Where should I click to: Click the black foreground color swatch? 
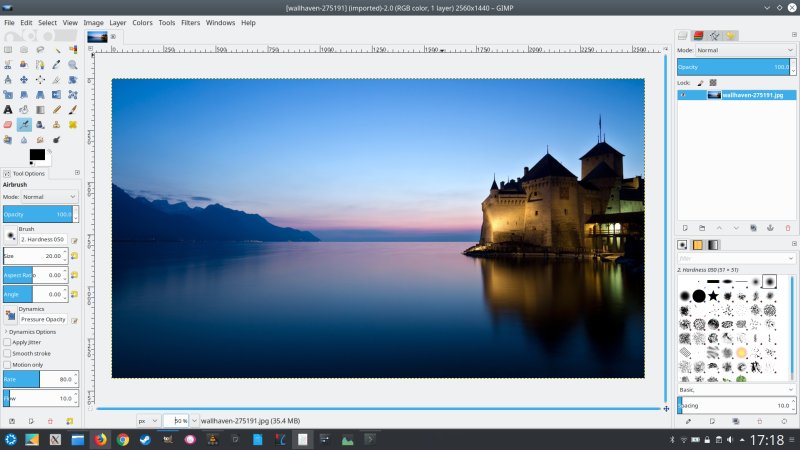(x=37, y=155)
